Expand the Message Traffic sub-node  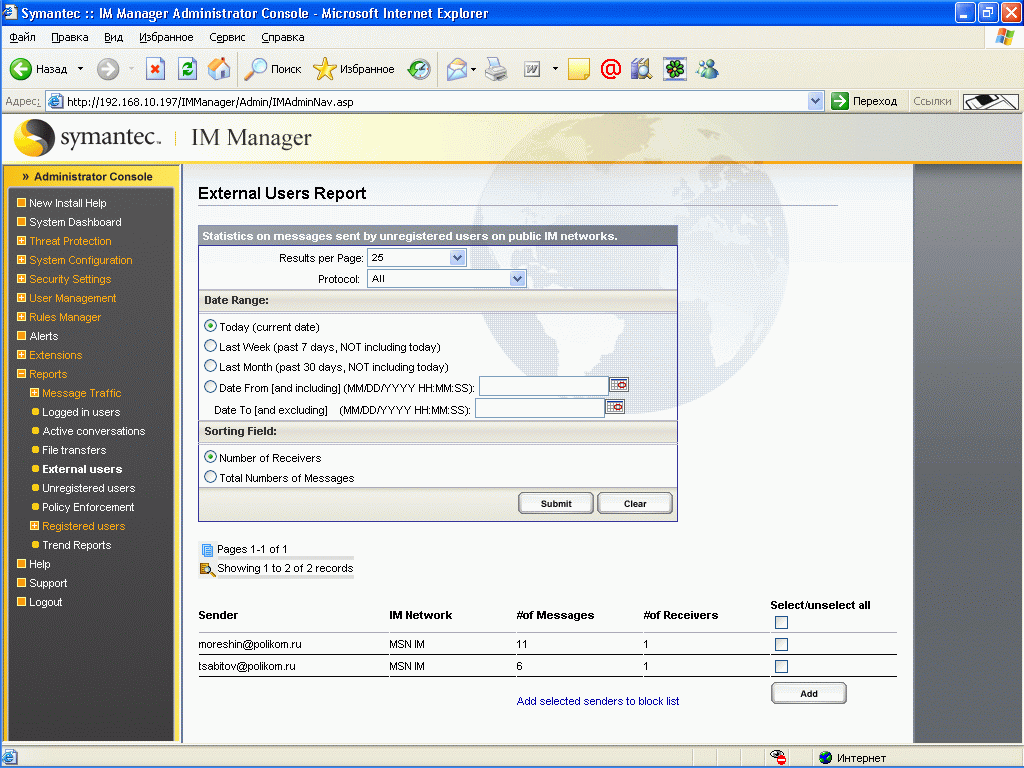[x=35, y=392]
